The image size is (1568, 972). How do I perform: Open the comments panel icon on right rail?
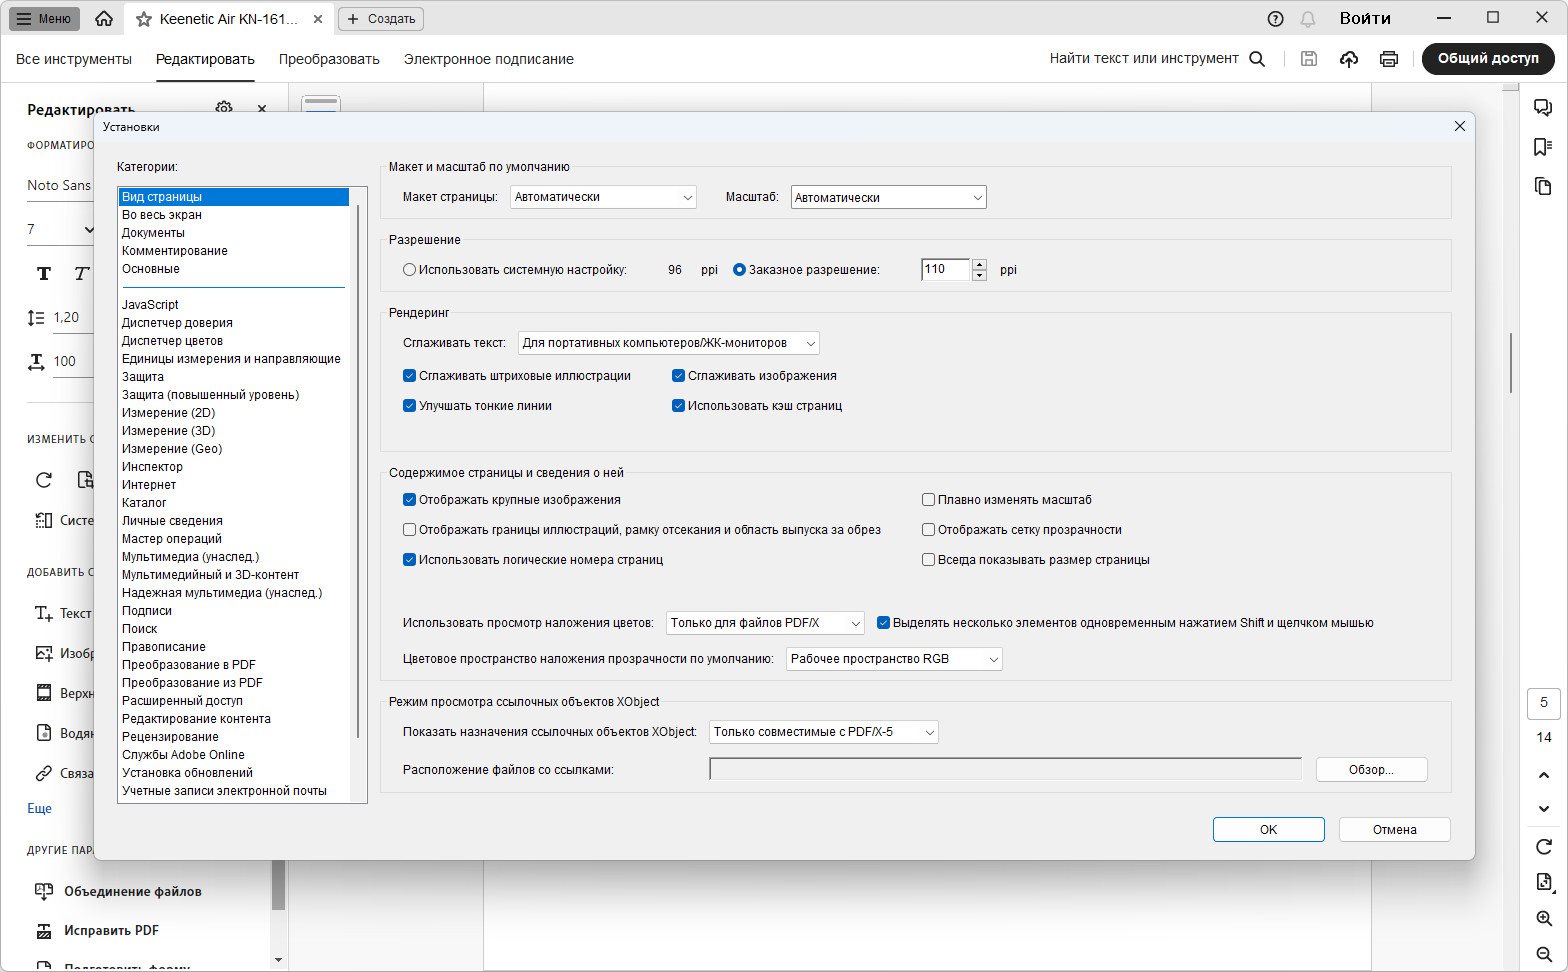[x=1543, y=108]
